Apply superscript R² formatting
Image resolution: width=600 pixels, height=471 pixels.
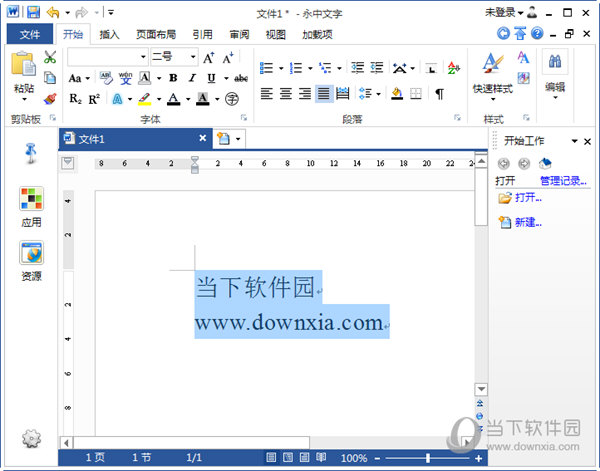(x=94, y=99)
